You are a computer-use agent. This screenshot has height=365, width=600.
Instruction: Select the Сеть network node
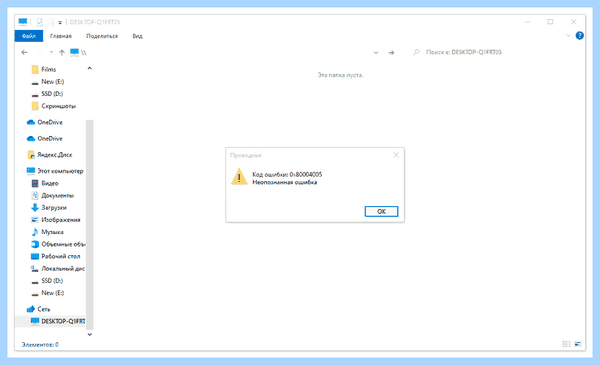pyautogui.click(x=43, y=309)
